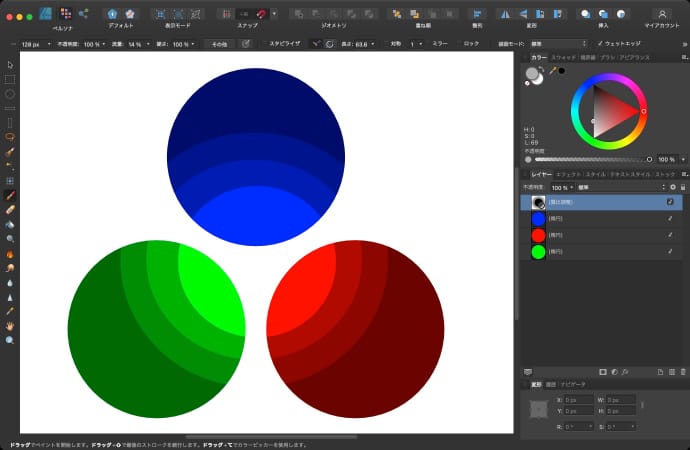
Task: Activate the Paint Brush tool
Action: pos(10,195)
